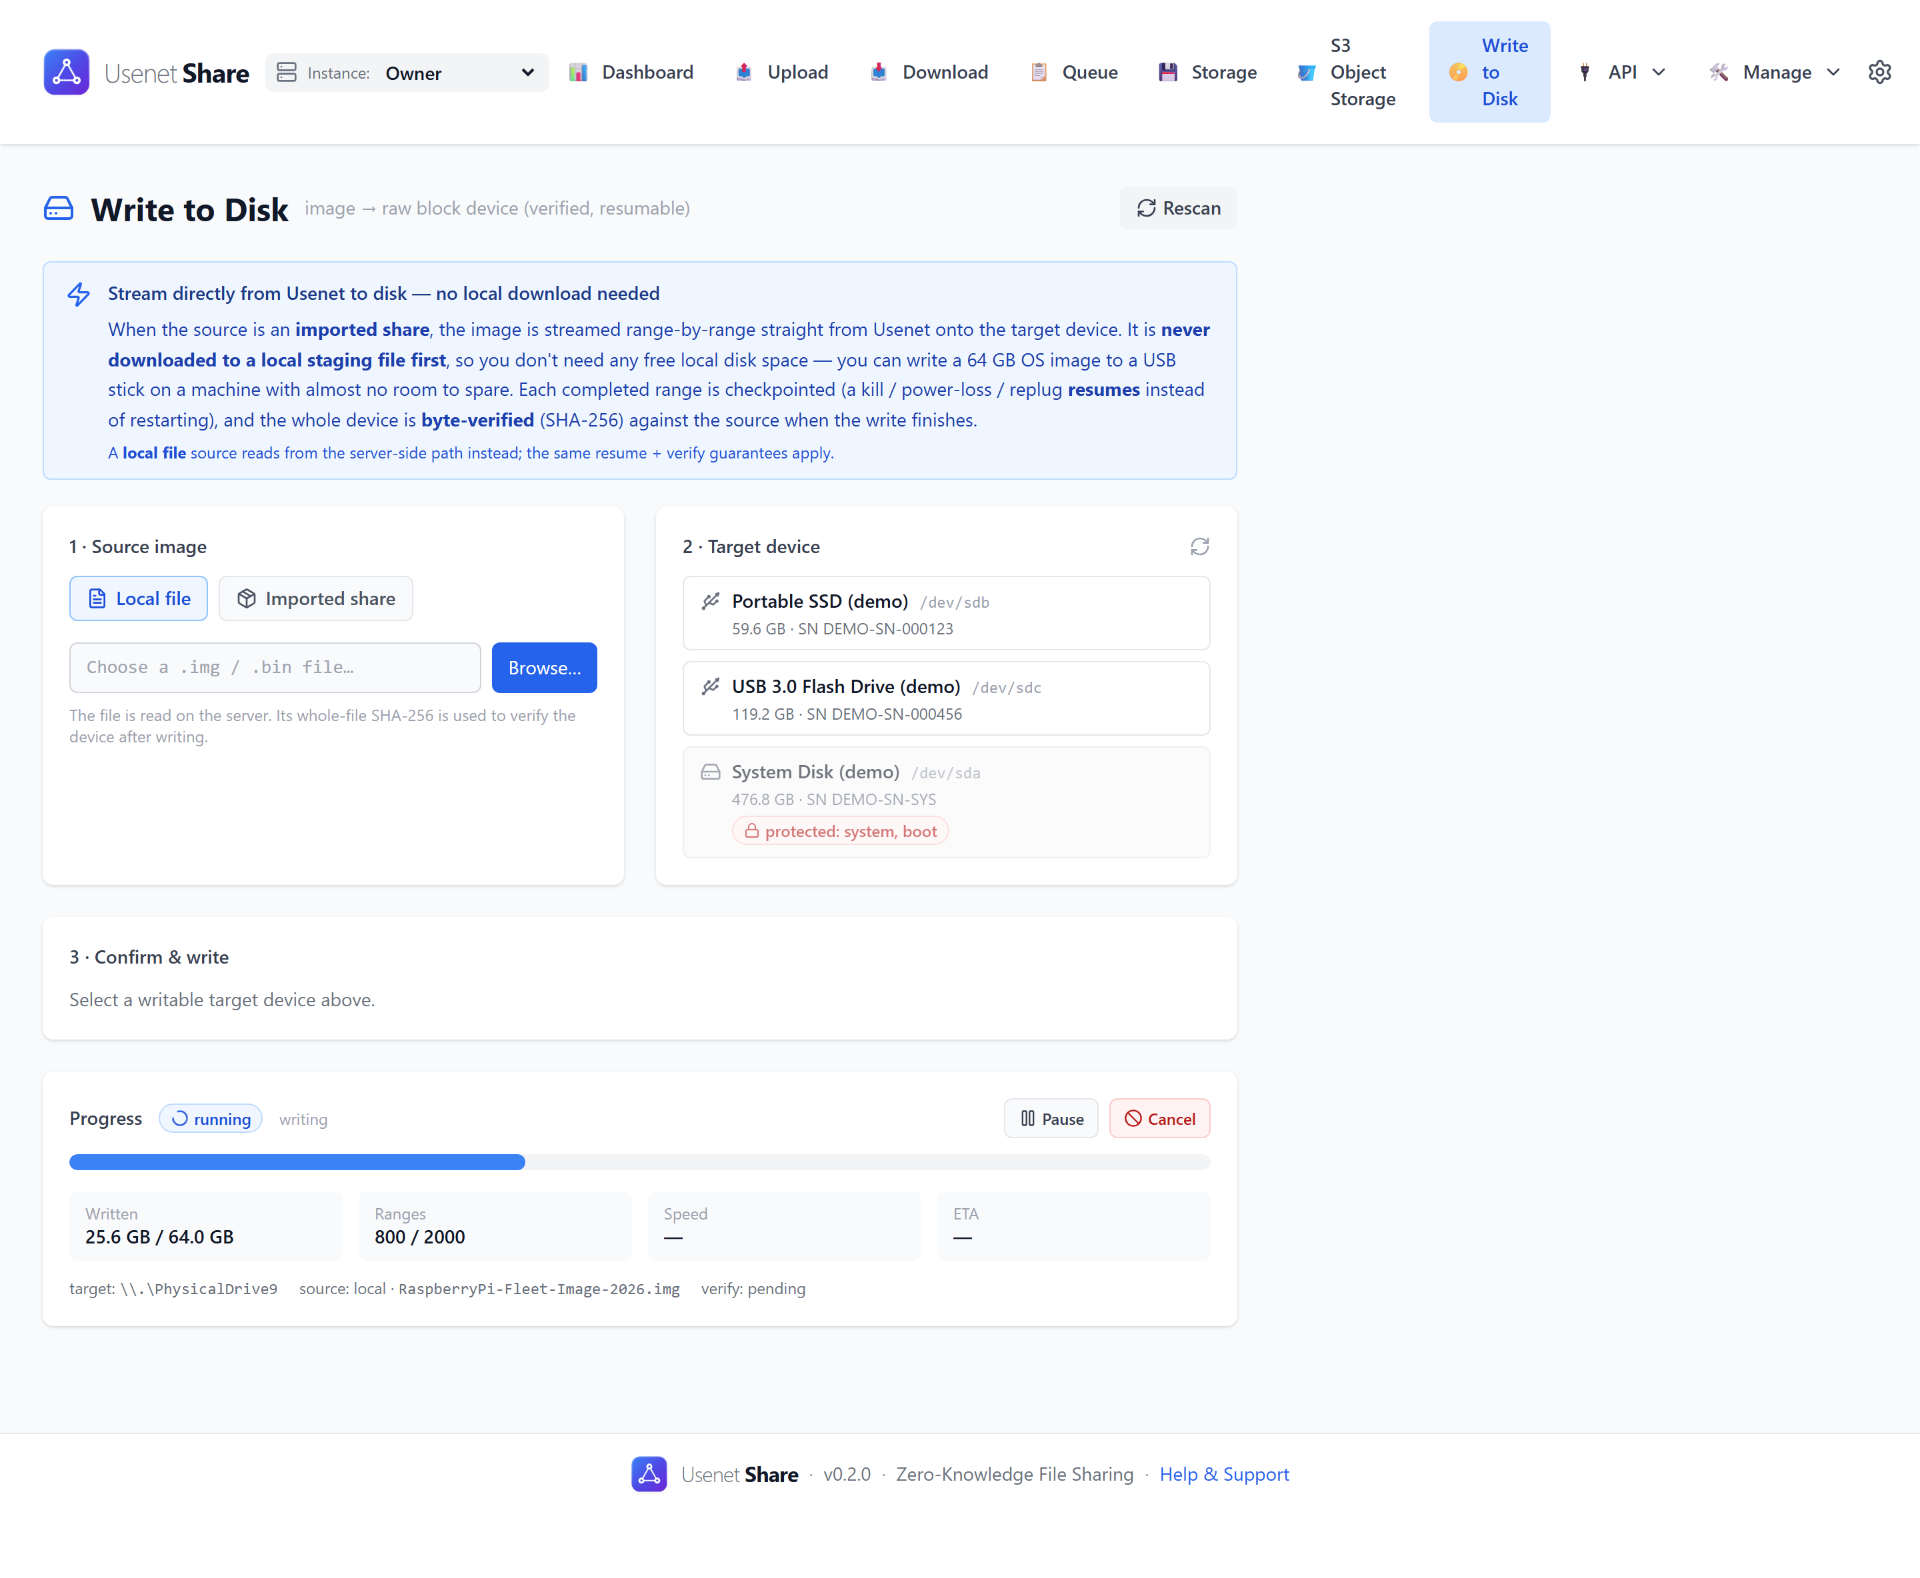Click the Manage tools icon
1920x1578 pixels.
[1720, 72]
